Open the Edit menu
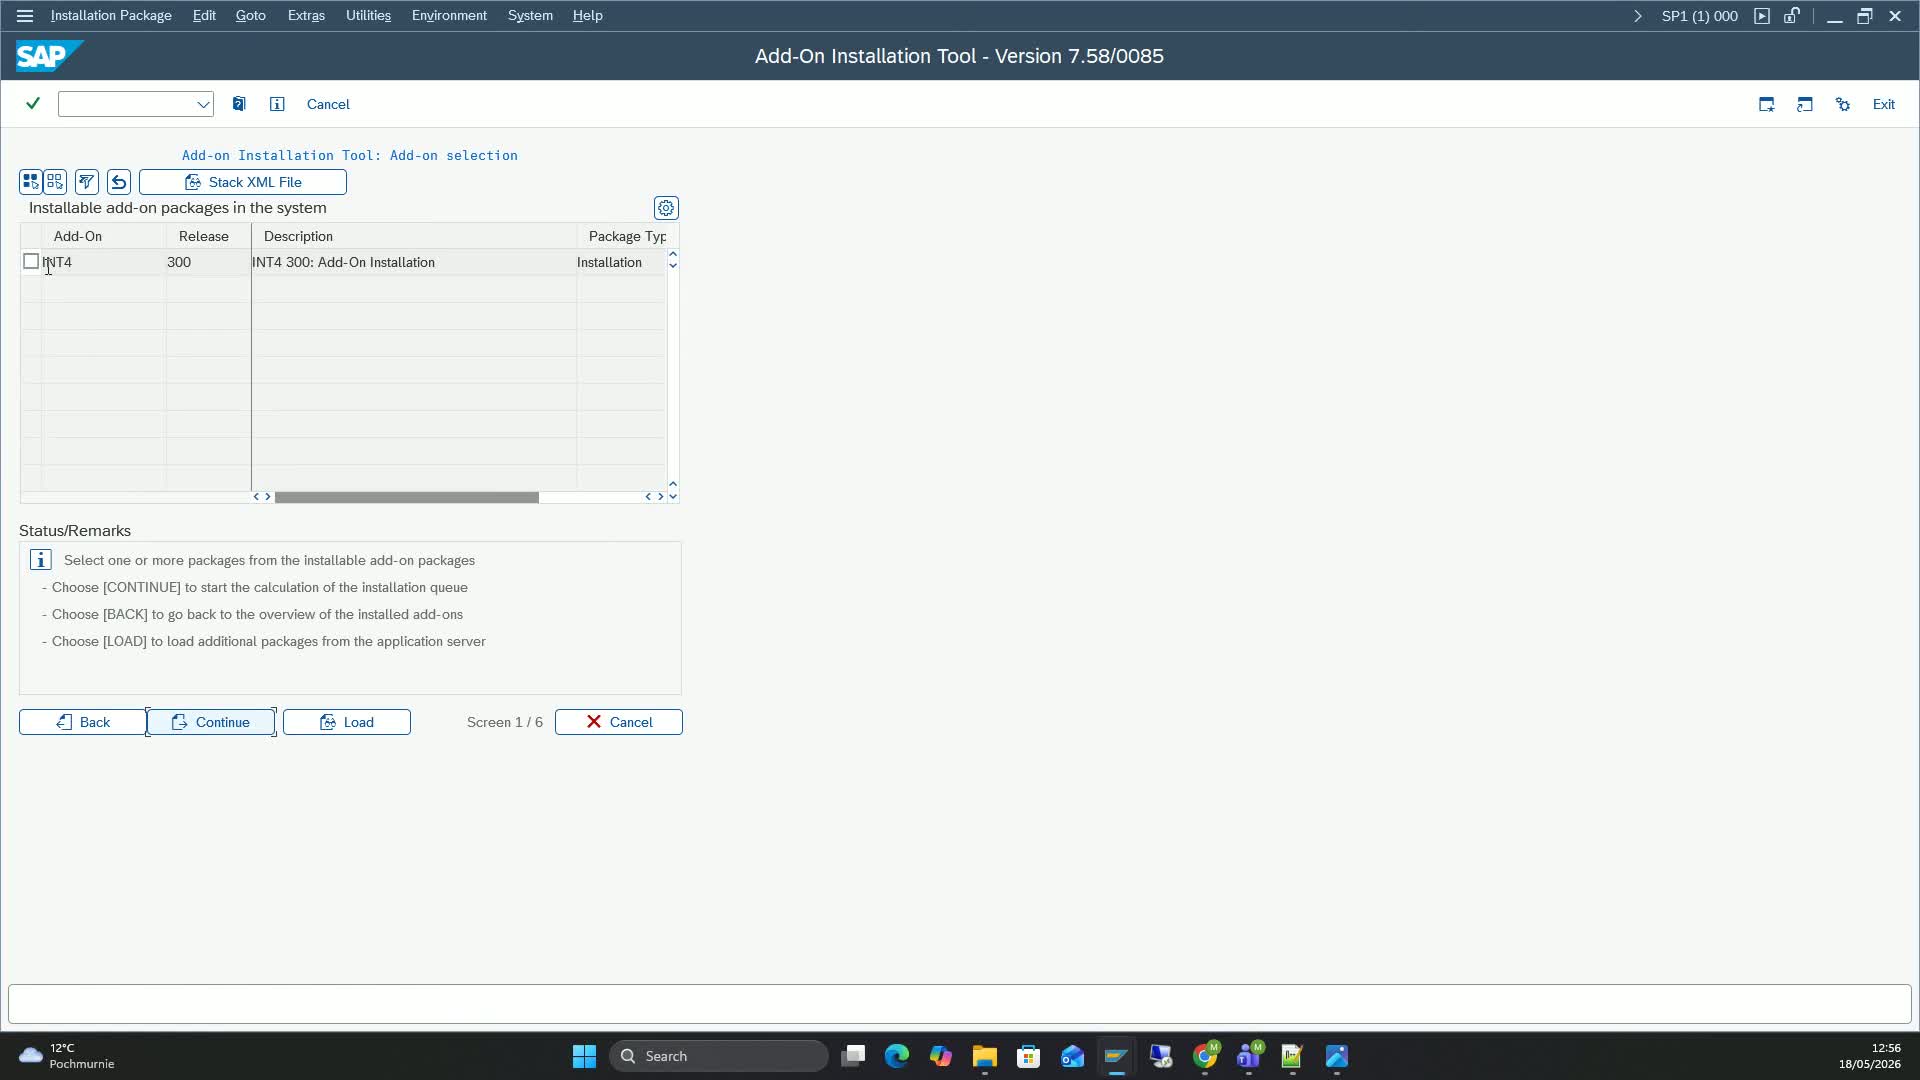This screenshot has width=1920, height=1080. [204, 16]
